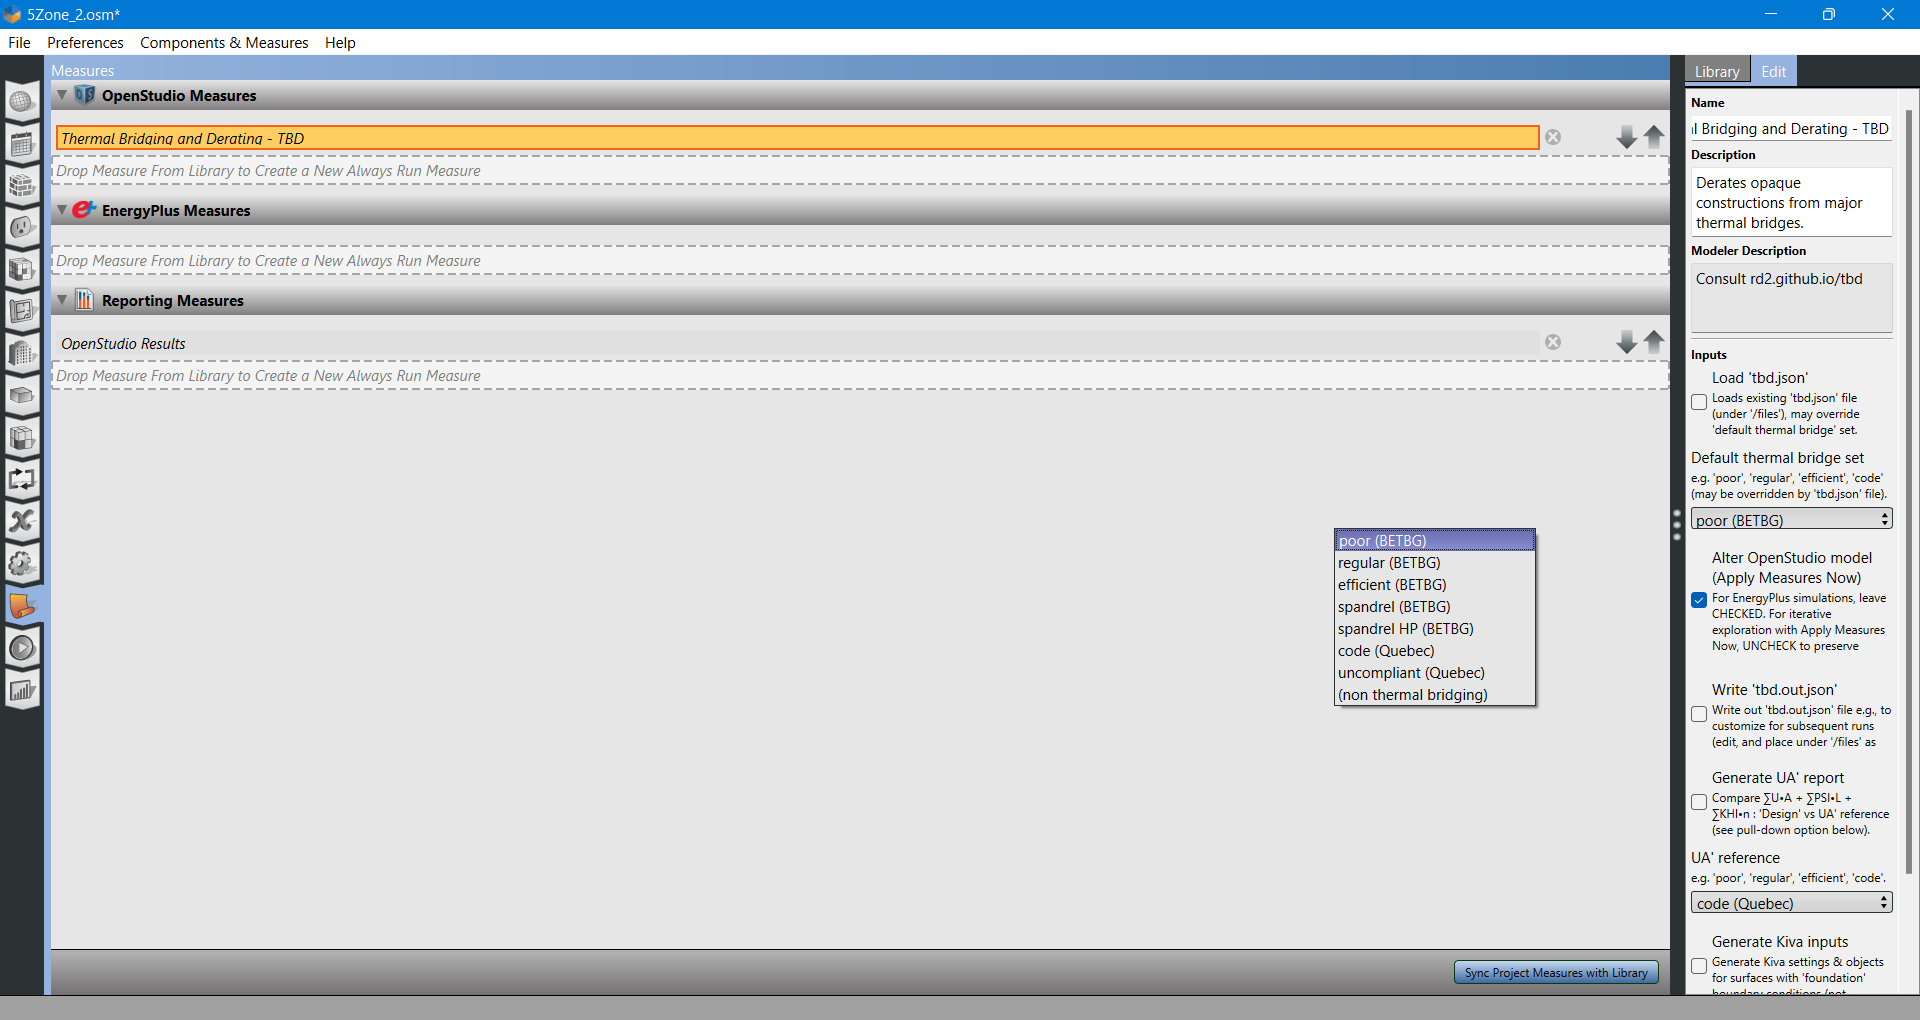Open the Space Types cube icon
Screen dimensions: 1920x1020
click(x=22, y=269)
